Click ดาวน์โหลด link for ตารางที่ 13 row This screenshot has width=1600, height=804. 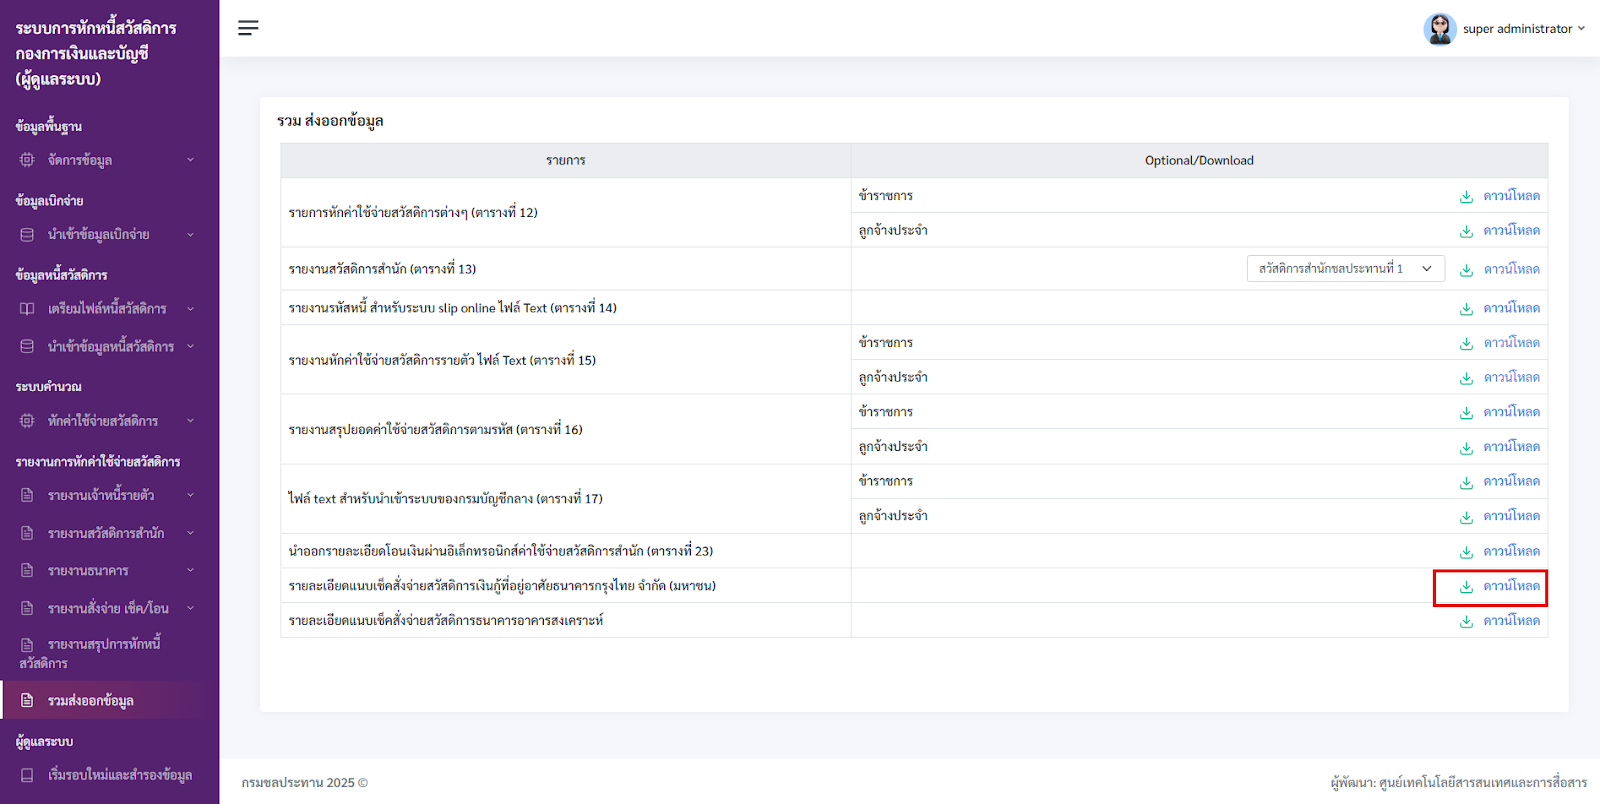point(1511,269)
